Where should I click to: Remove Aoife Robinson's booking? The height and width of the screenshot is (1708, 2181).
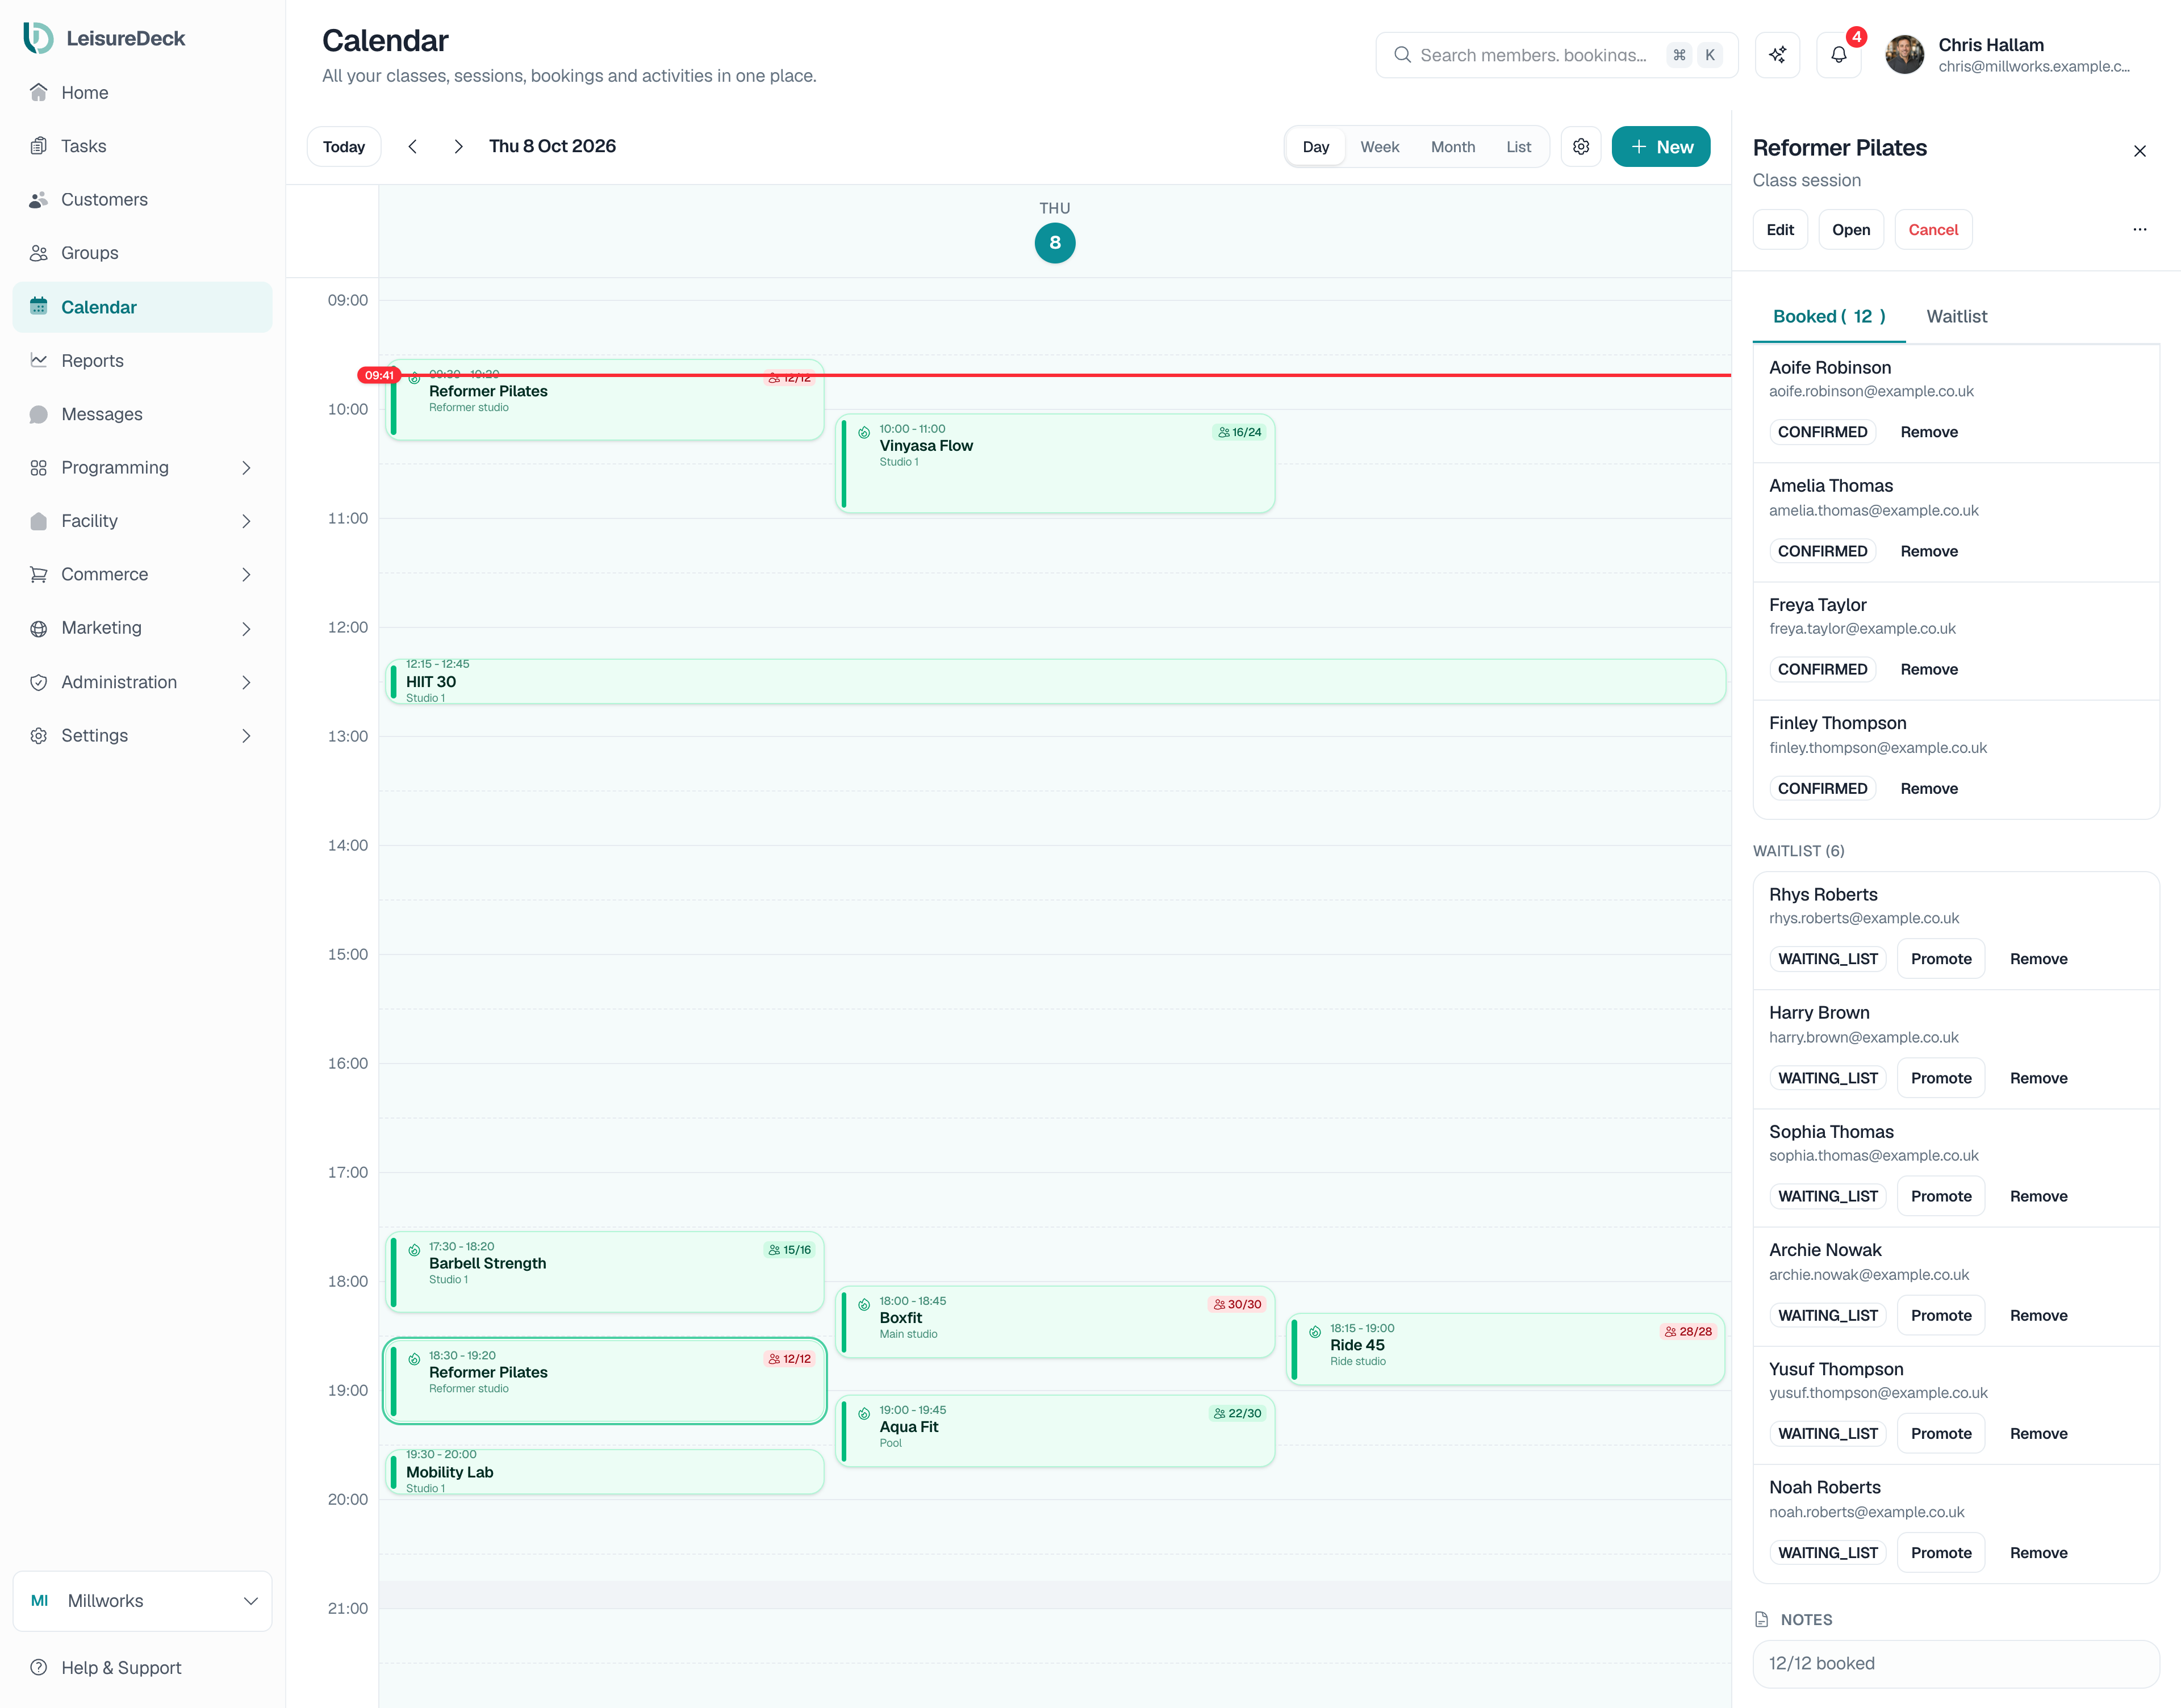(1928, 432)
